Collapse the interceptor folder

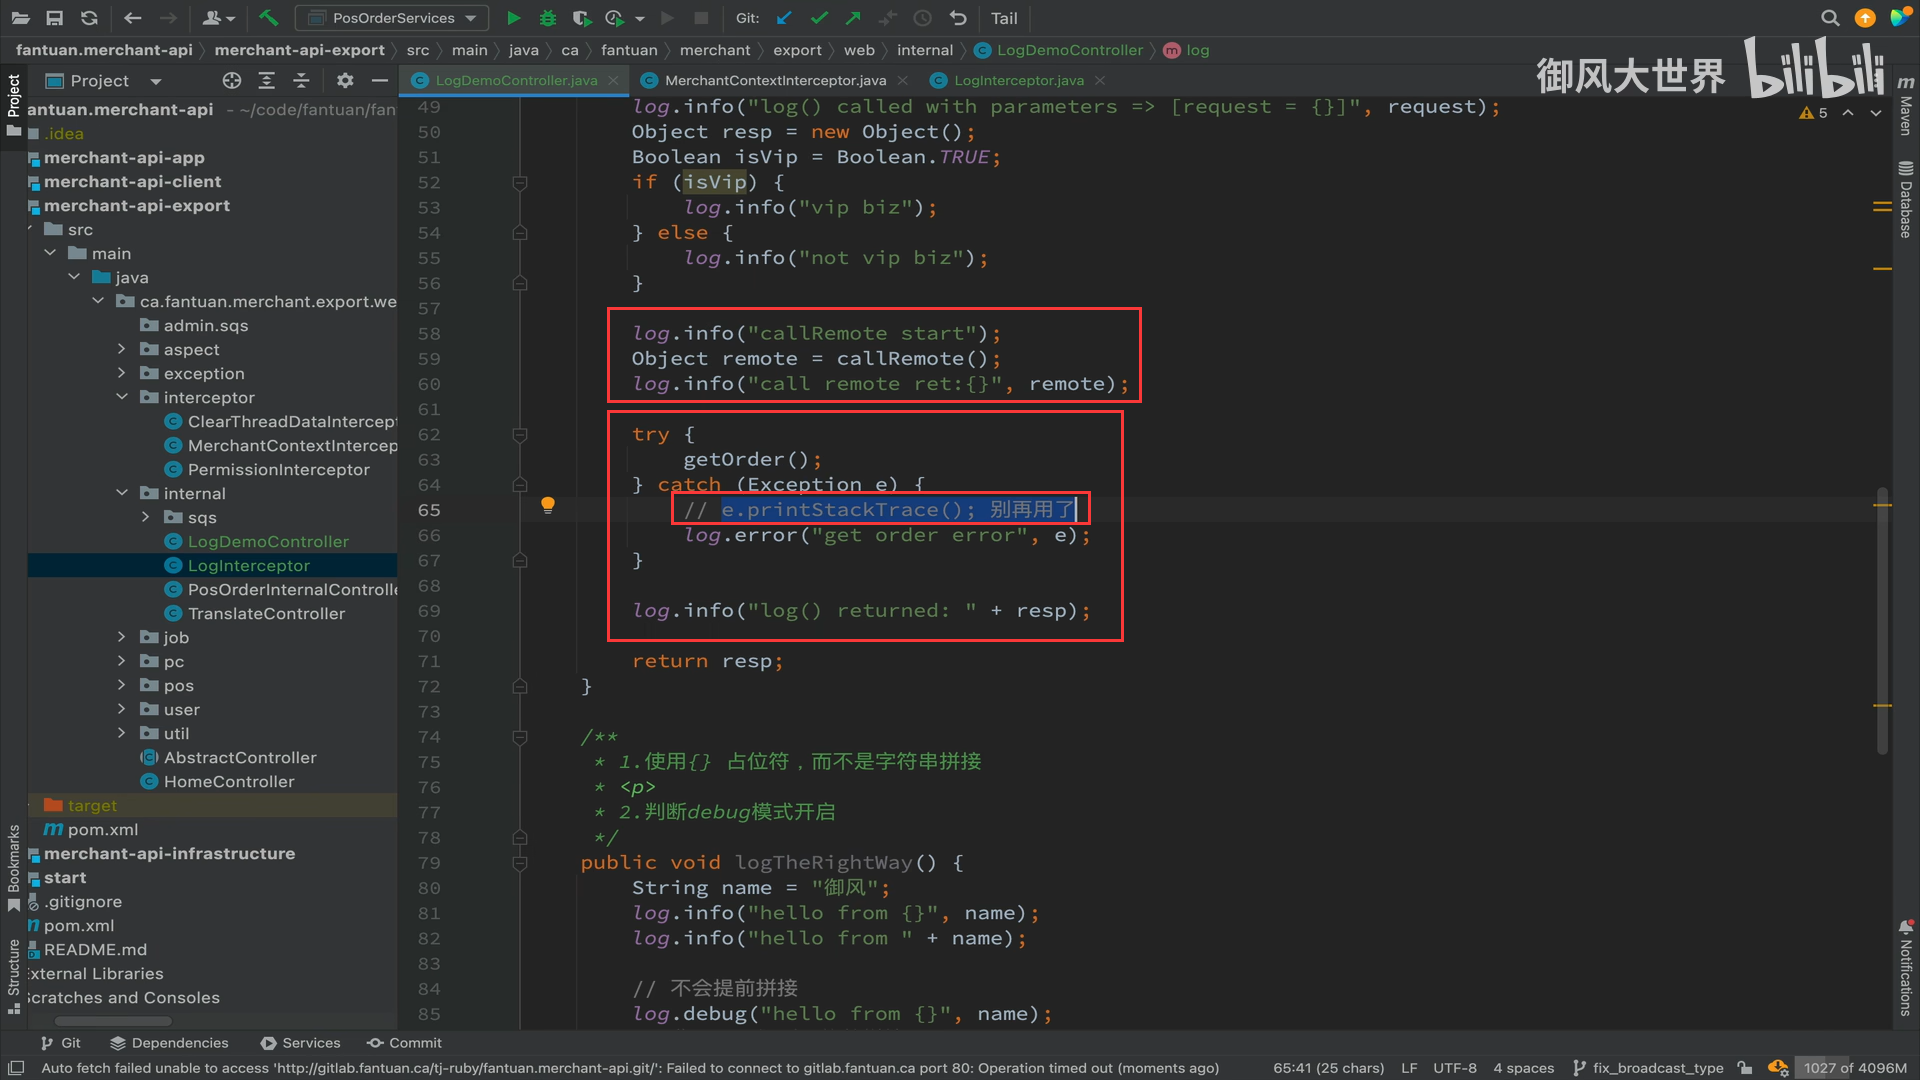coord(122,397)
